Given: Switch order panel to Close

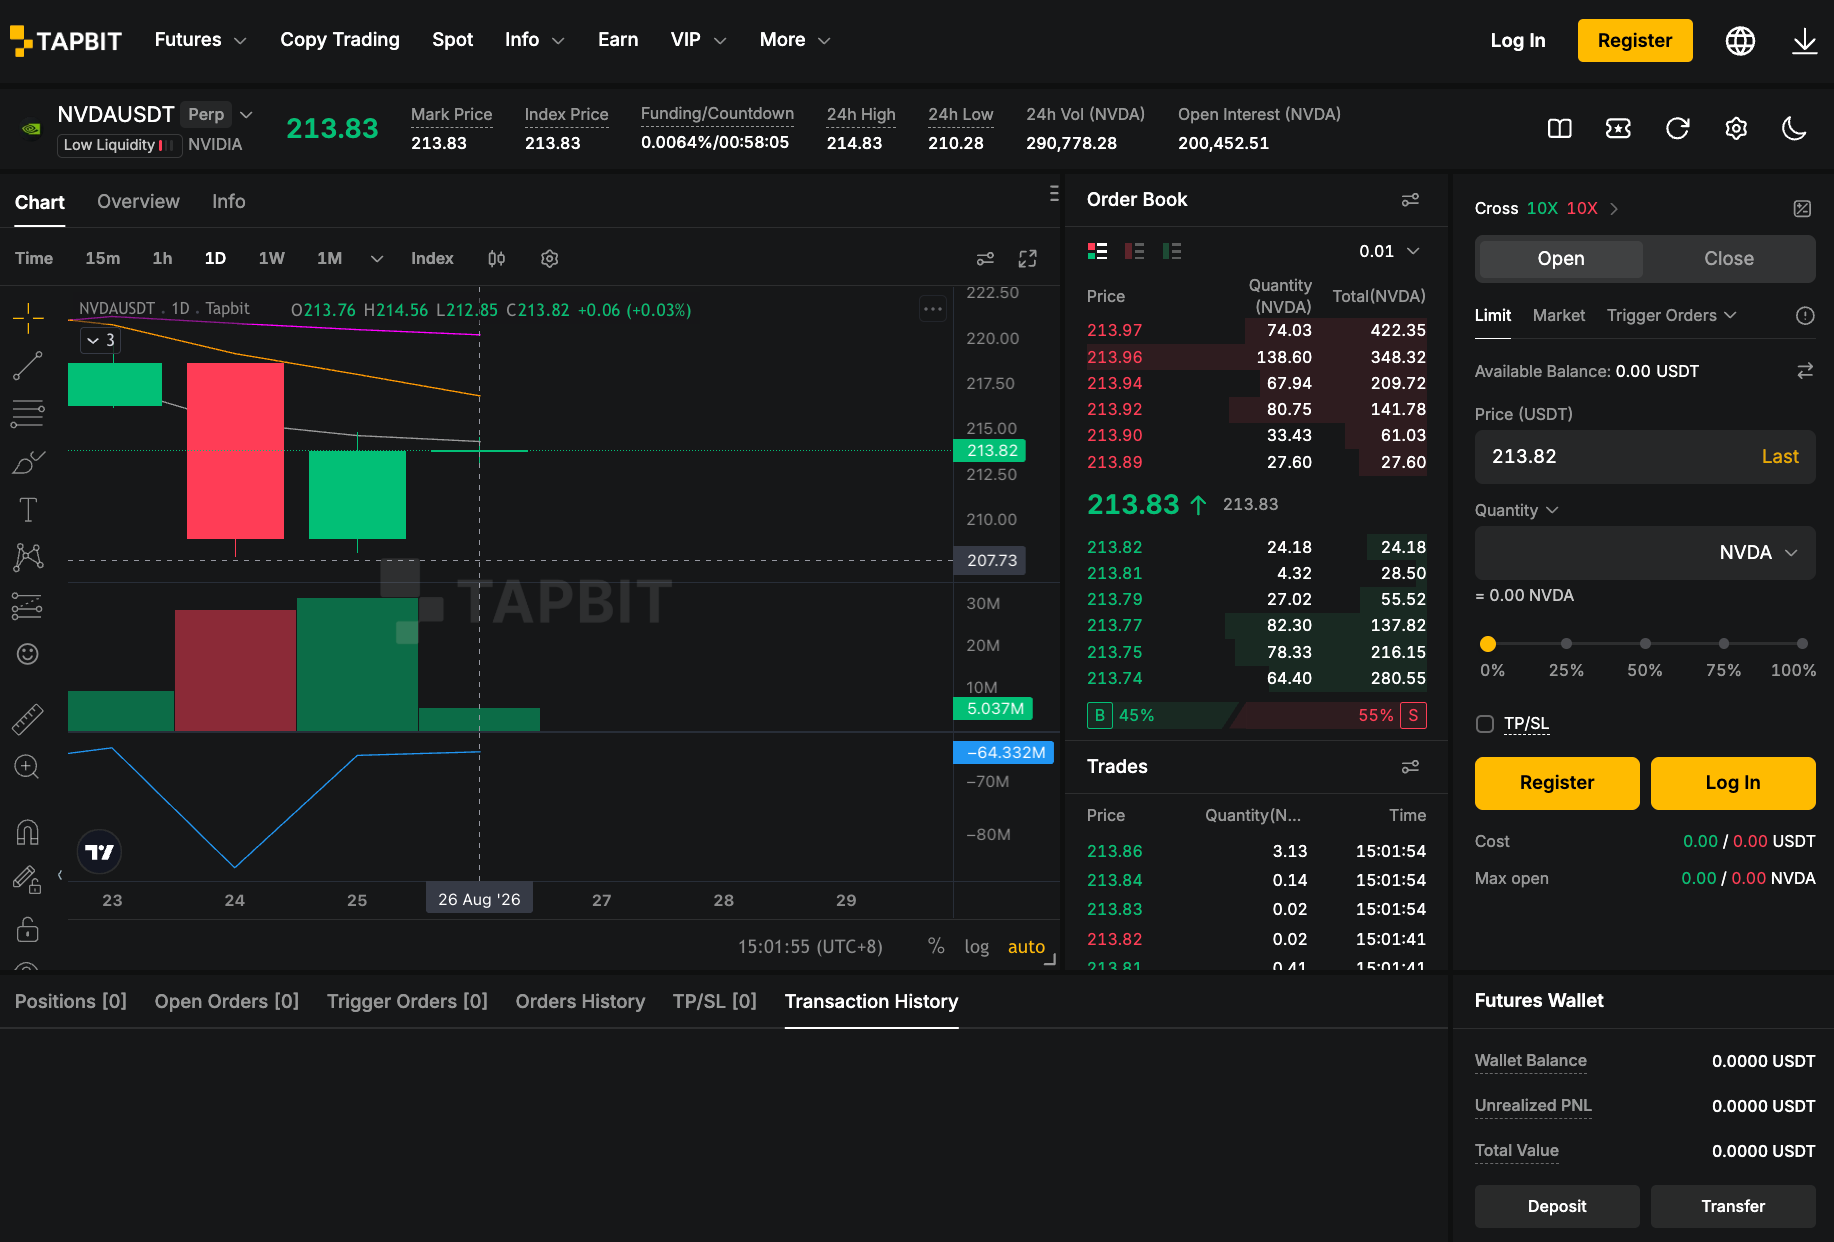Looking at the screenshot, I should click(x=1728, y=259).
